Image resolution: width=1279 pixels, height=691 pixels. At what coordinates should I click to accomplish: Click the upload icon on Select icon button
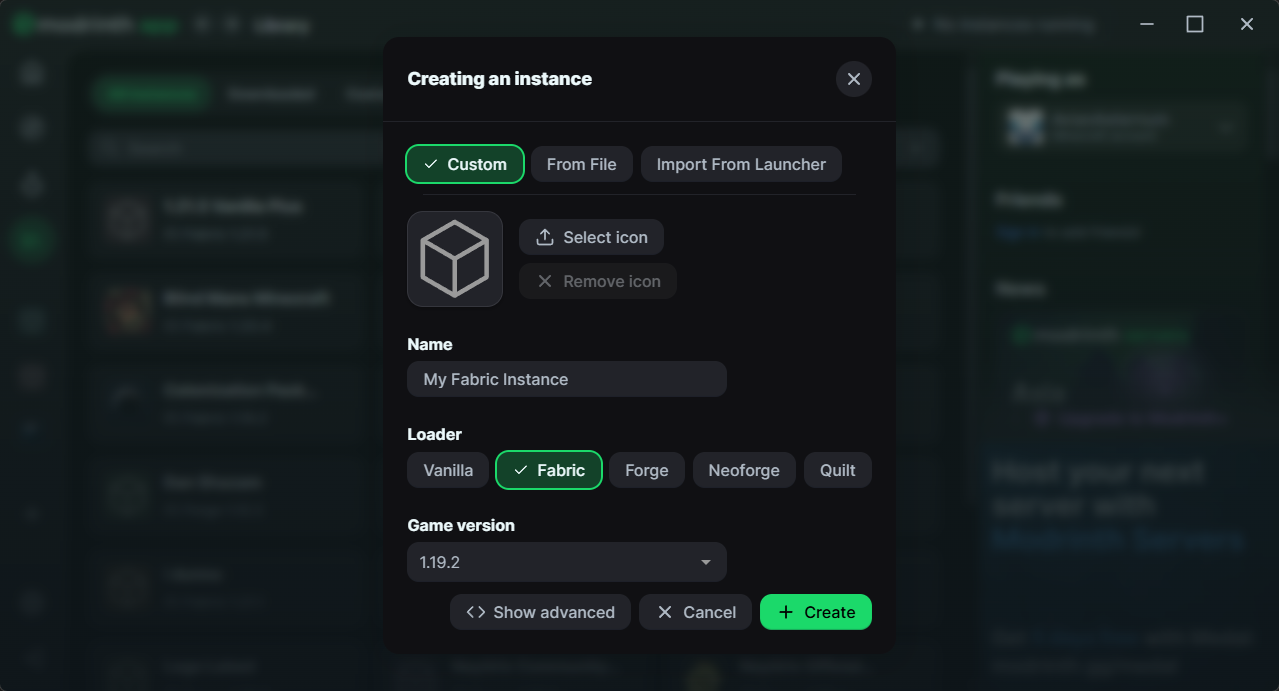543,236
